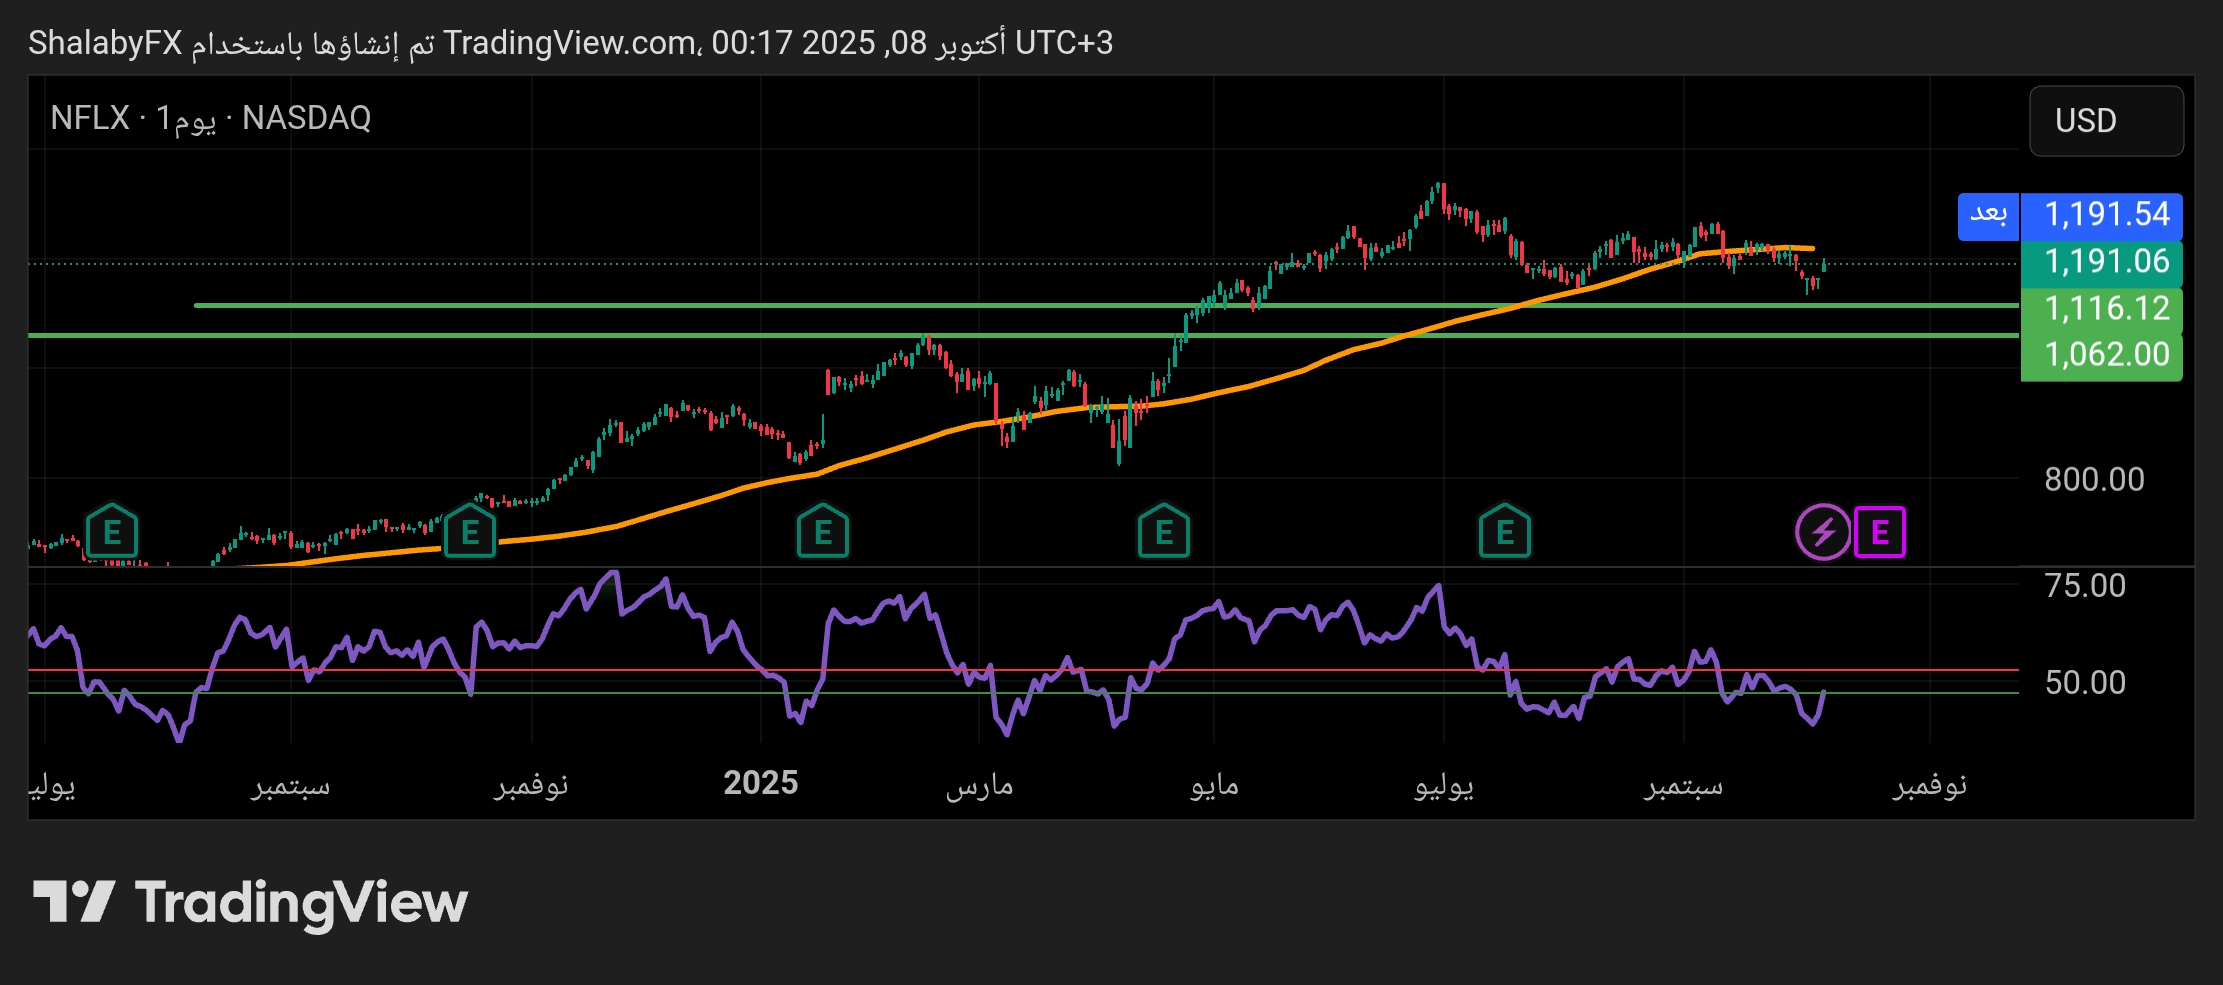Click the leftmost green earnings E marker

(112, 532)
